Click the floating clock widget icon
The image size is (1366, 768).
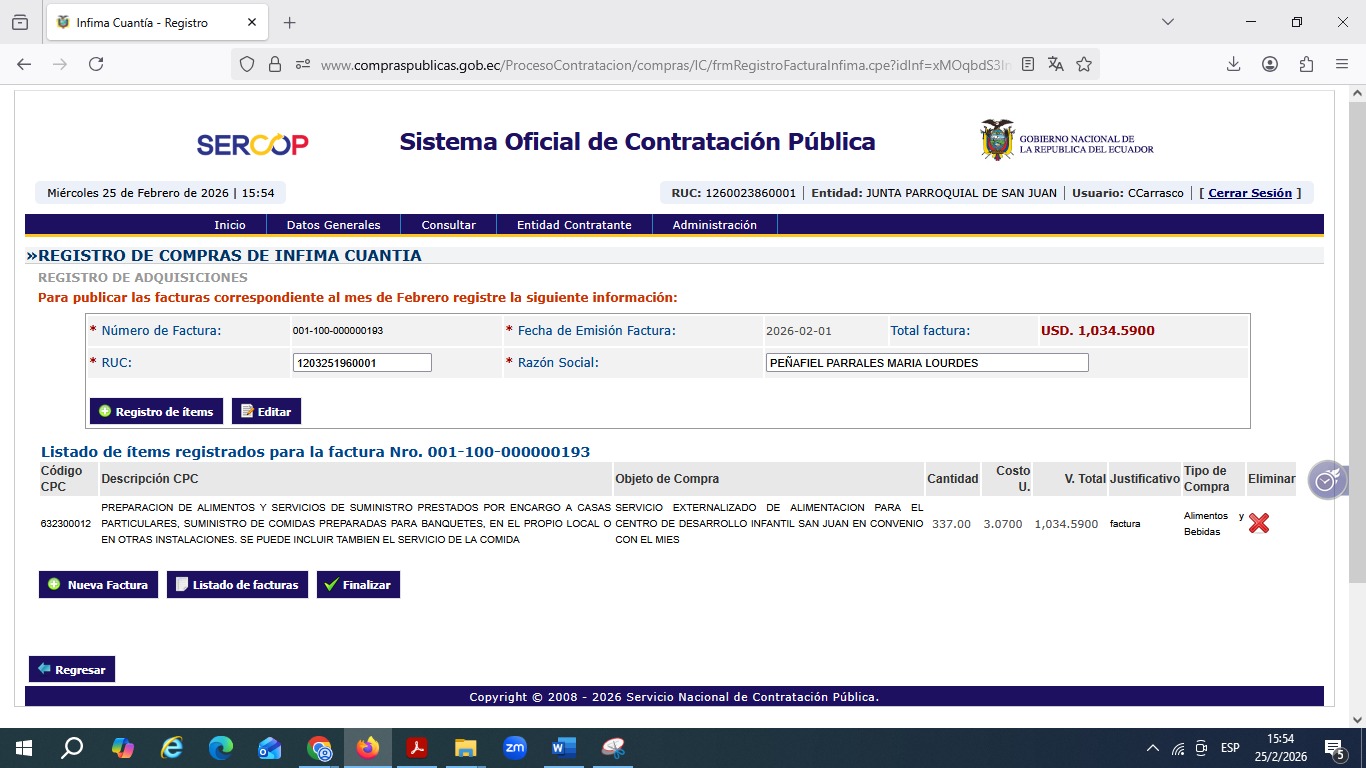(x=1326, y=481)
